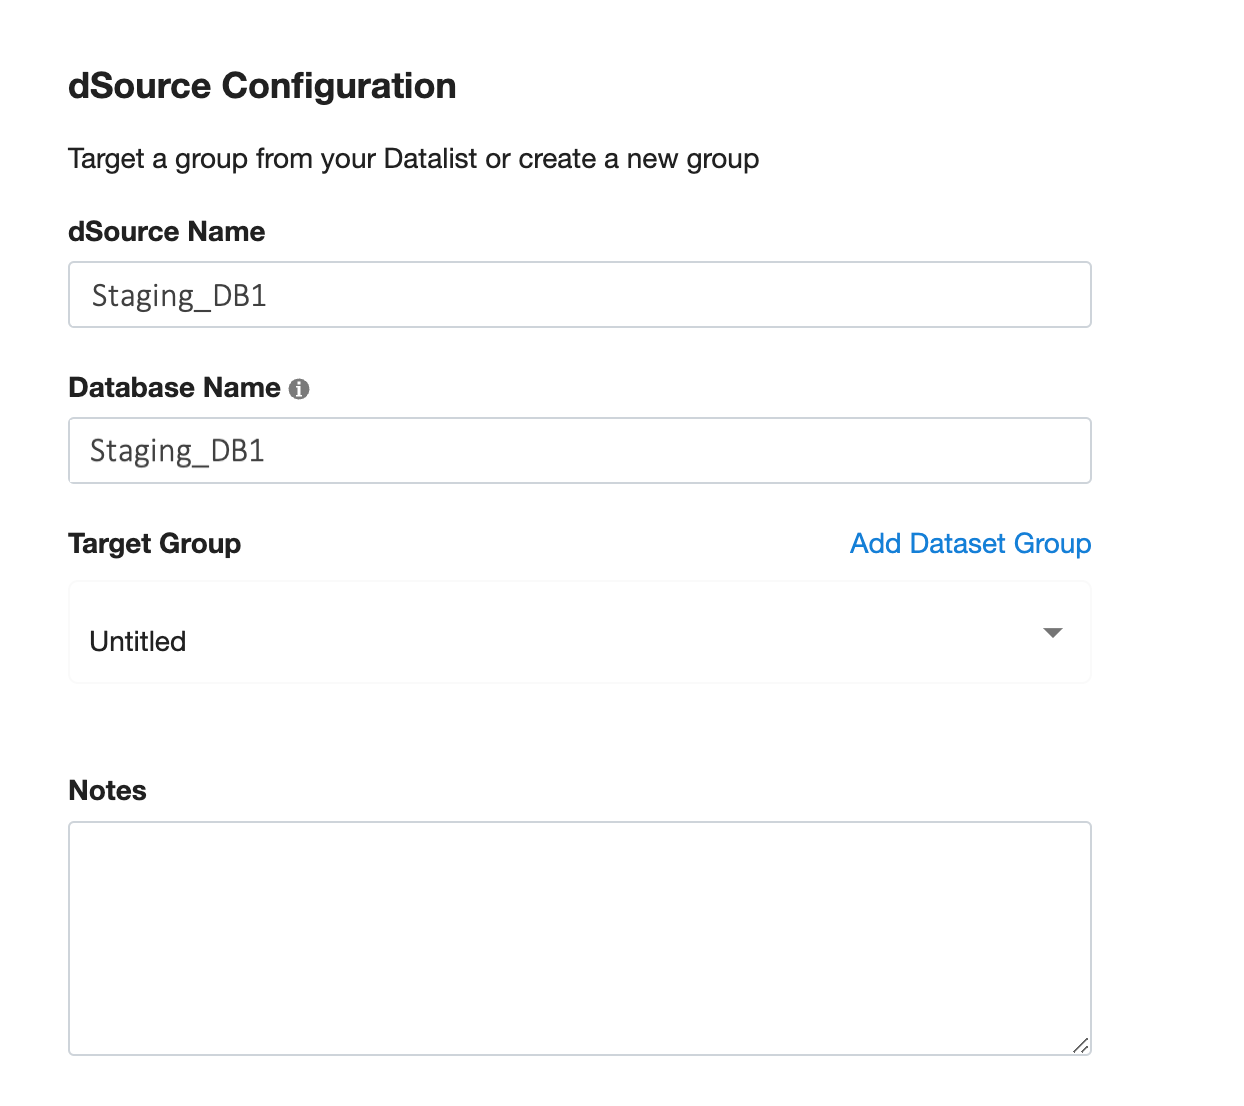
Task: Focus the dSource Name input field
Action: pyautogui.click(x=579, y=295)
